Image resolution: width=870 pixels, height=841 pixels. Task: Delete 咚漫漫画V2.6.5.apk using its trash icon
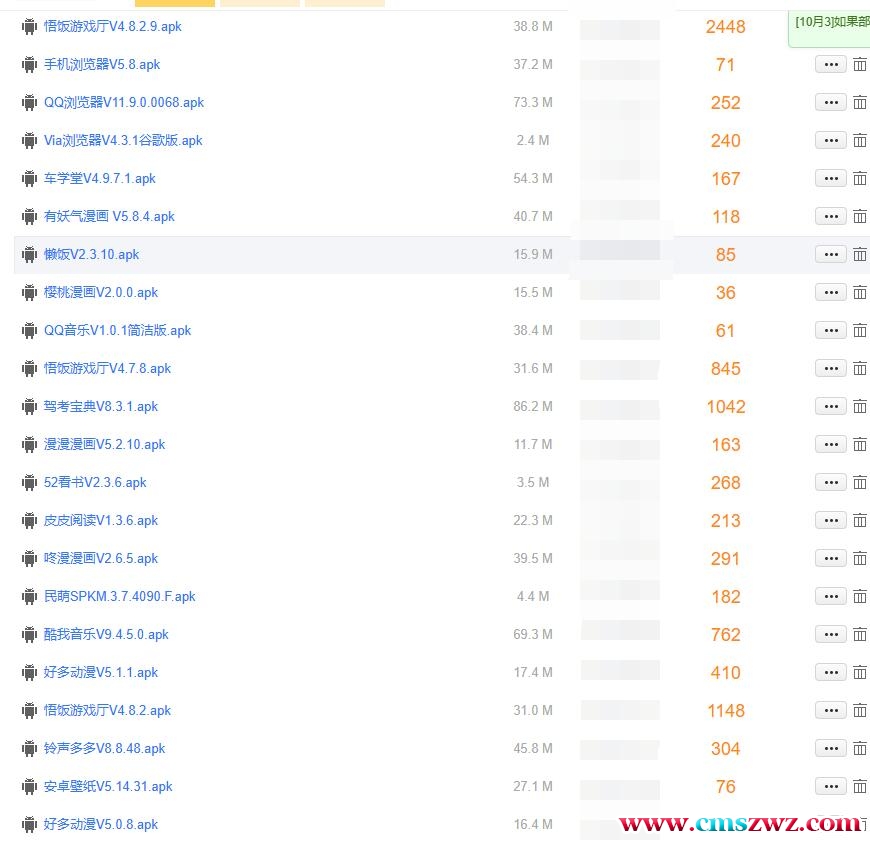pos(859,559)
